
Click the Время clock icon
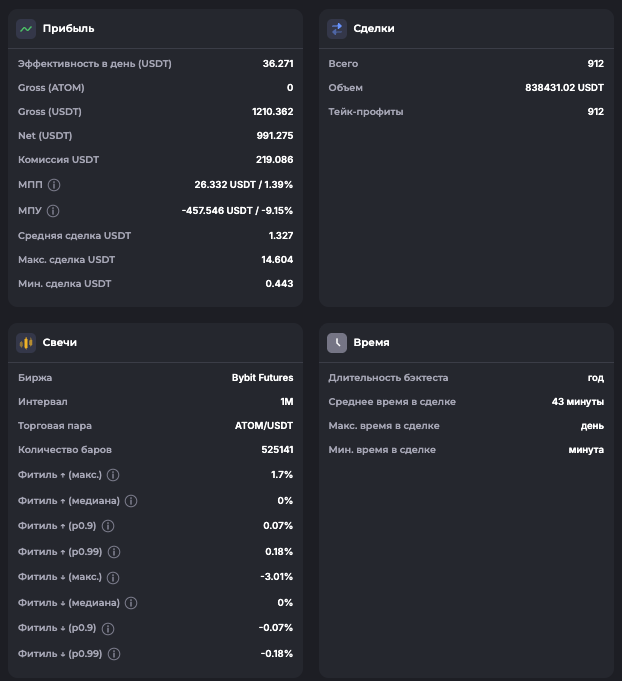337,343
